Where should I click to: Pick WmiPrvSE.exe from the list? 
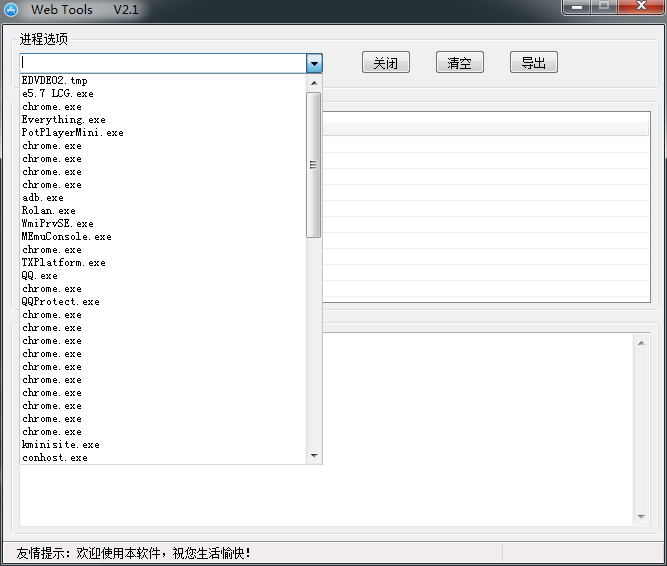pos(163,224)
